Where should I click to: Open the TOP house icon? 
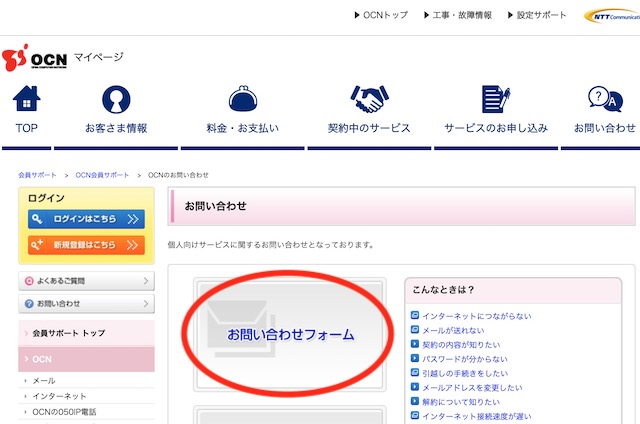pos(27,98)
